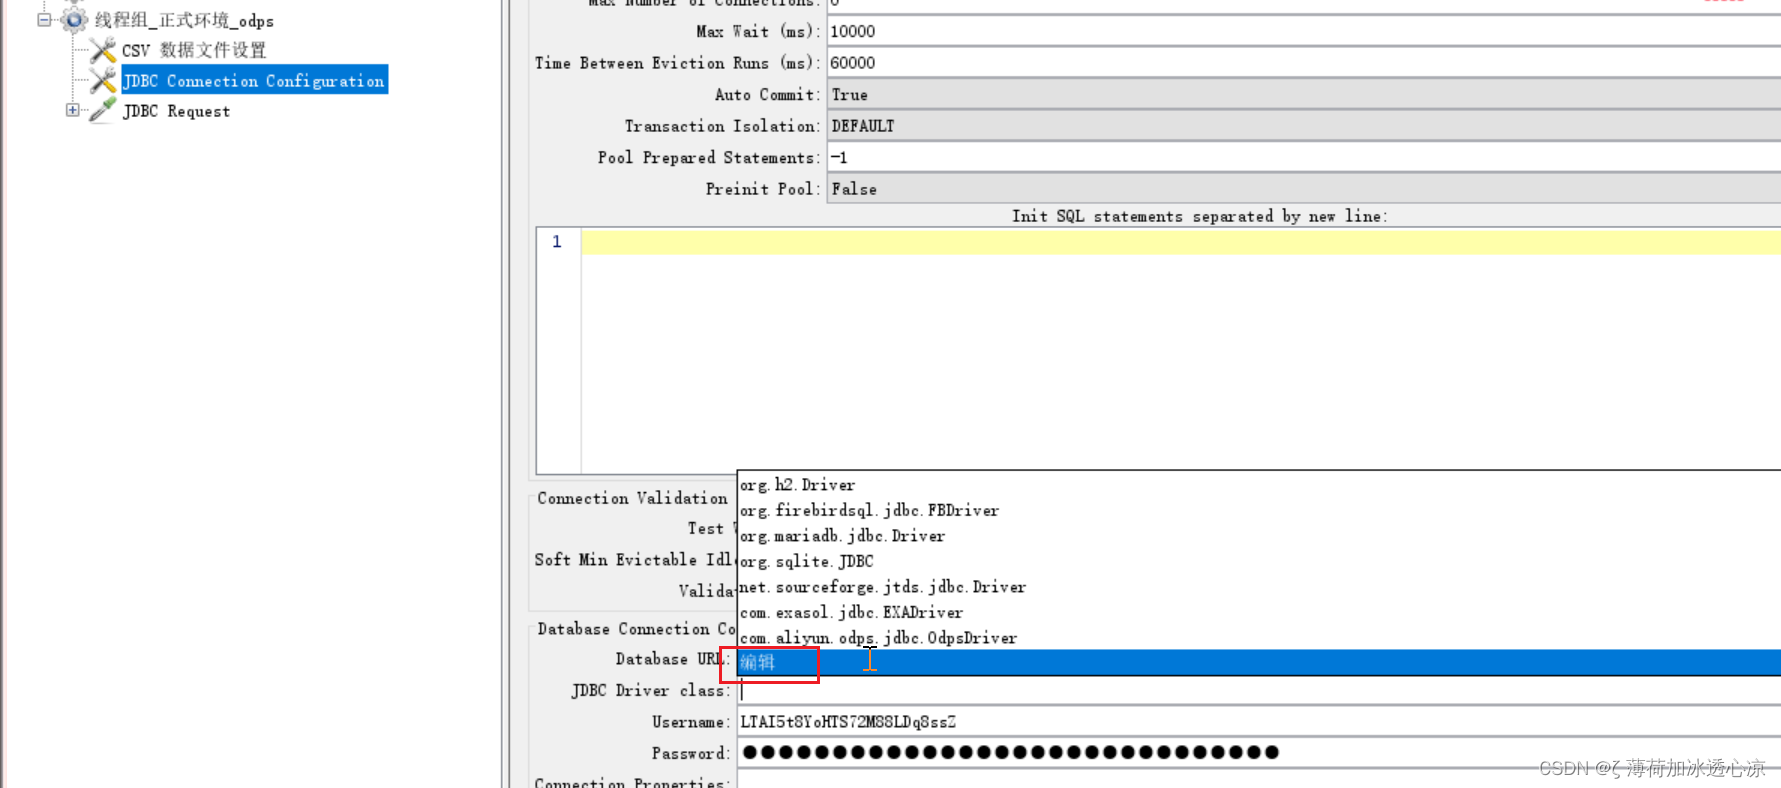The height and width of the screenshot is (788, 1781).
Task: Click the JDBC Request pipette icon
Action: click(x=103, y=110)
